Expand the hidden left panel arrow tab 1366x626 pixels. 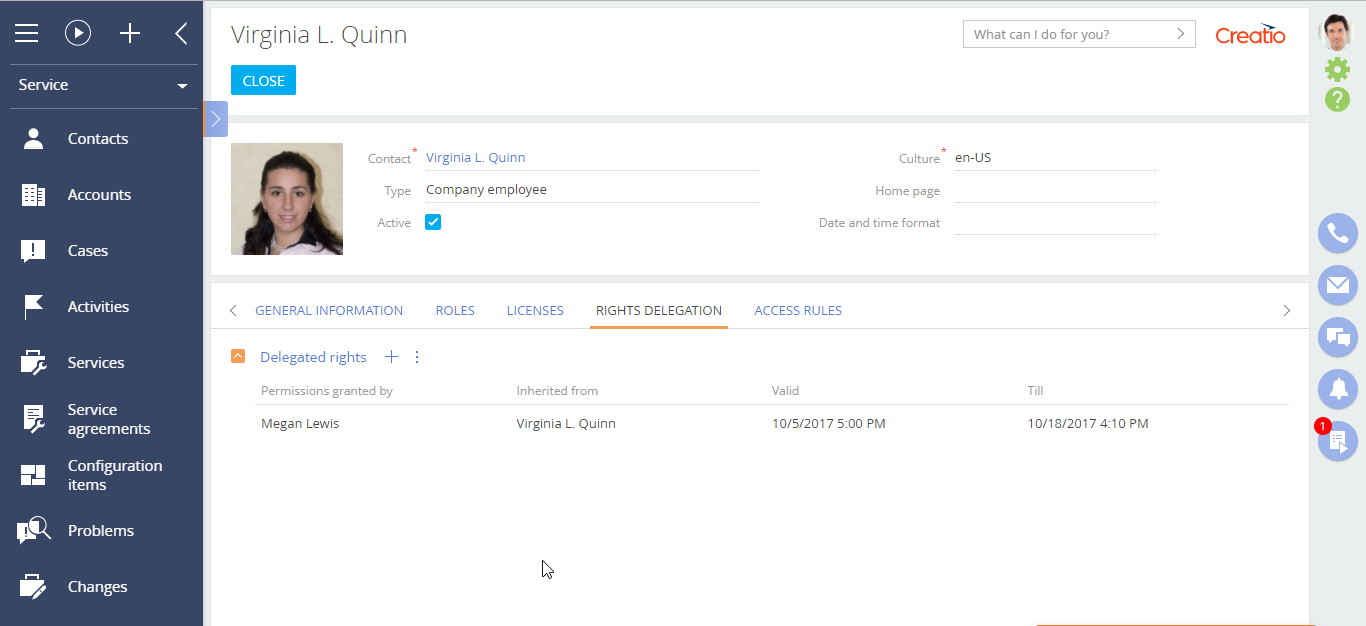point(215,119)
